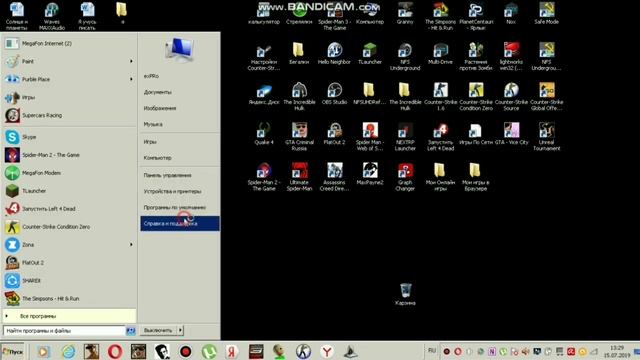Launch MegaFon Modem from Start menu

click(x=69, y=173)
